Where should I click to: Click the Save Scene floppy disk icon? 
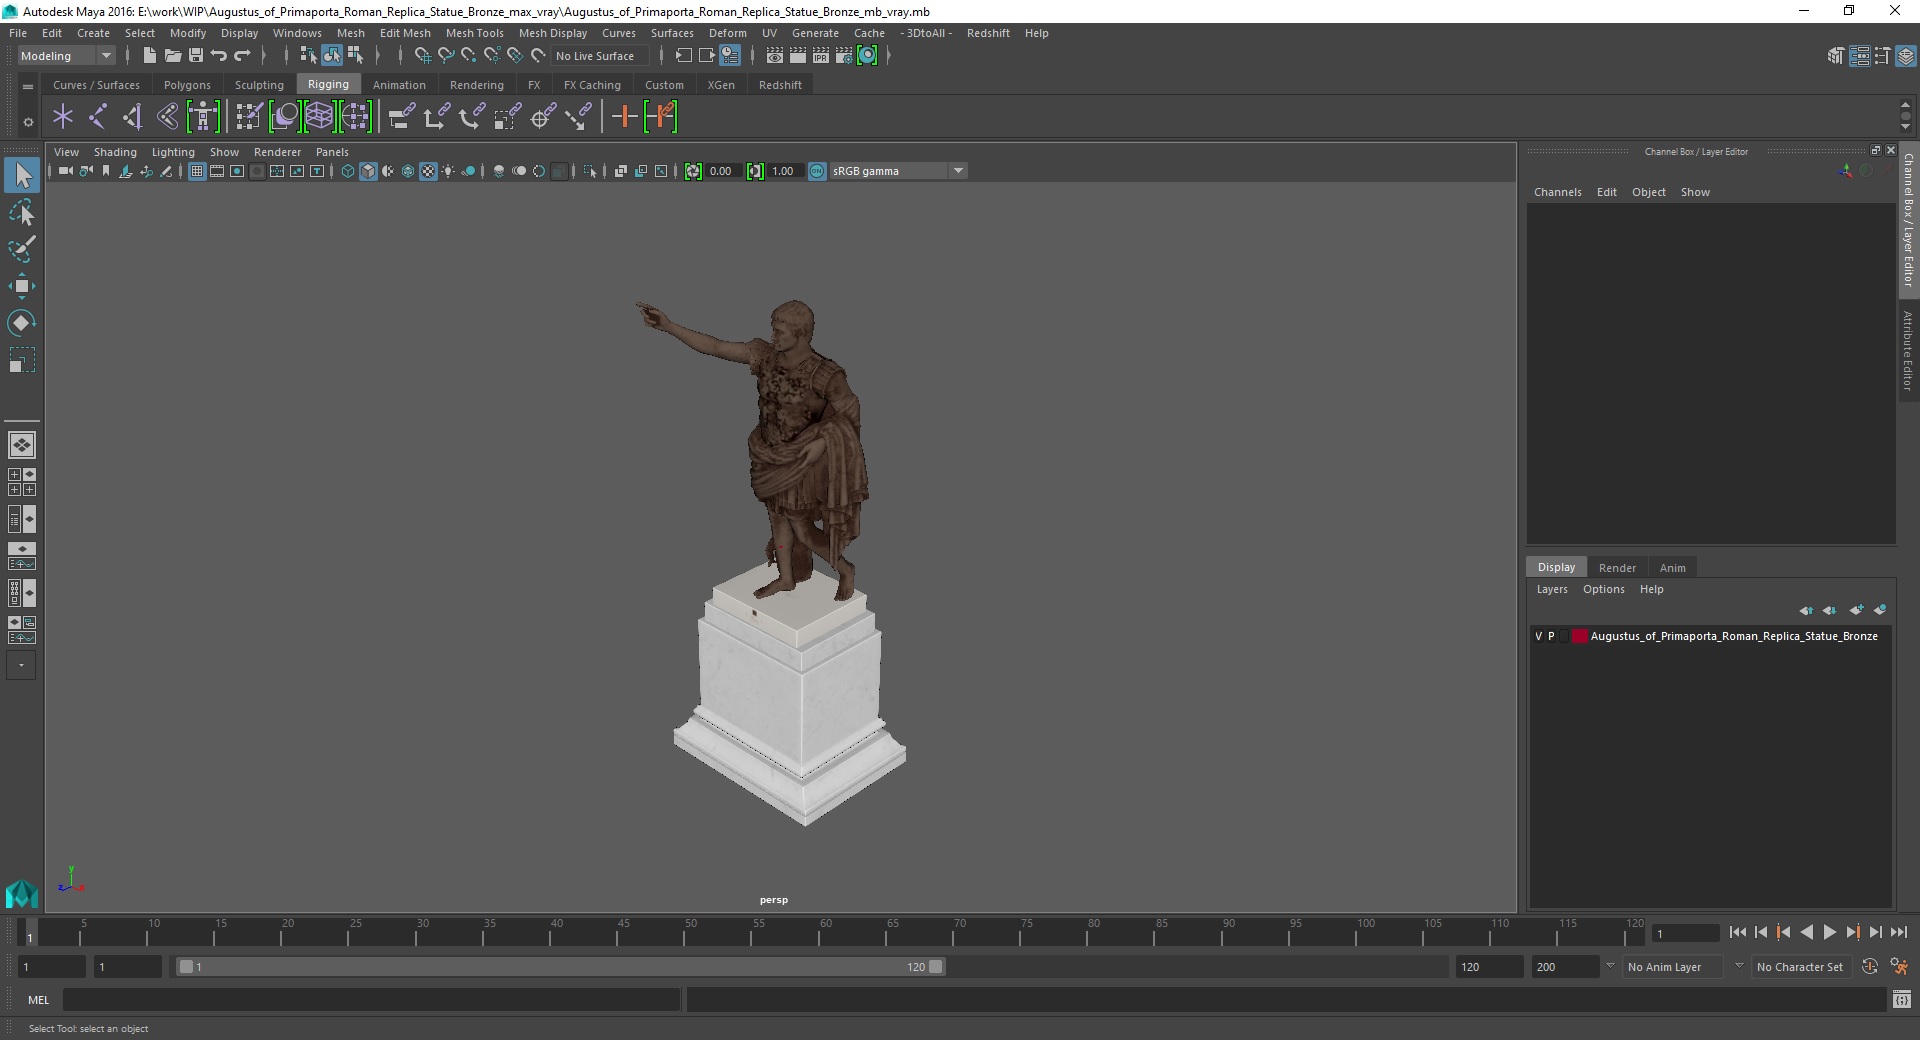click(196, 56)
